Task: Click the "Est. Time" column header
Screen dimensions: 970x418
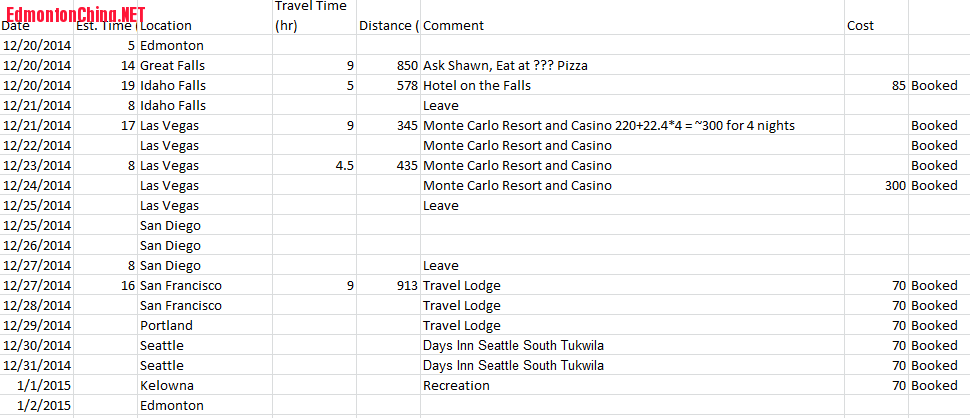Action: point(104,25)
